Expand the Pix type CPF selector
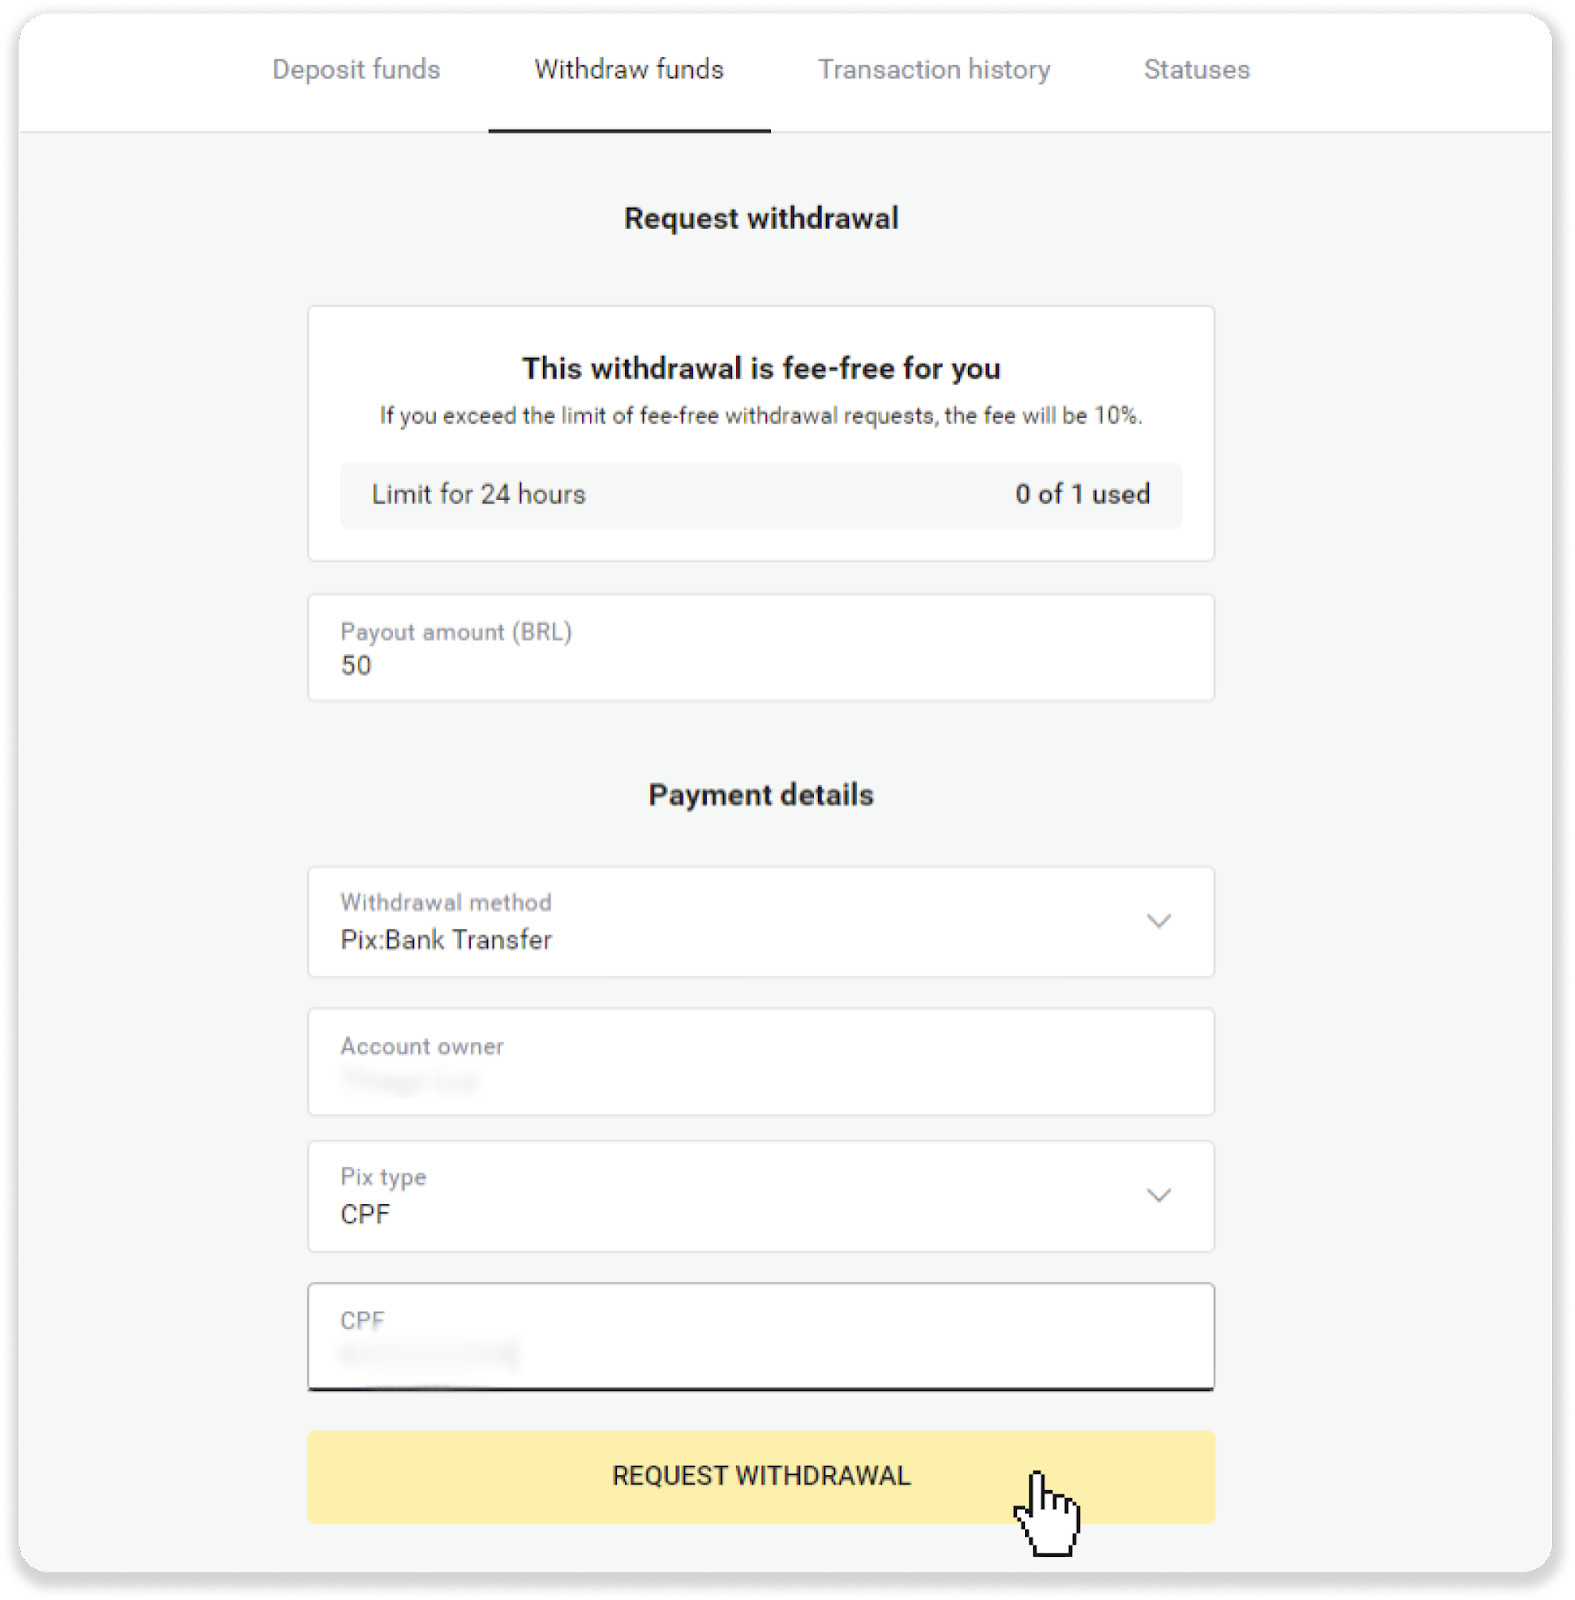 pyautogui.click(x=760, y=1197)
